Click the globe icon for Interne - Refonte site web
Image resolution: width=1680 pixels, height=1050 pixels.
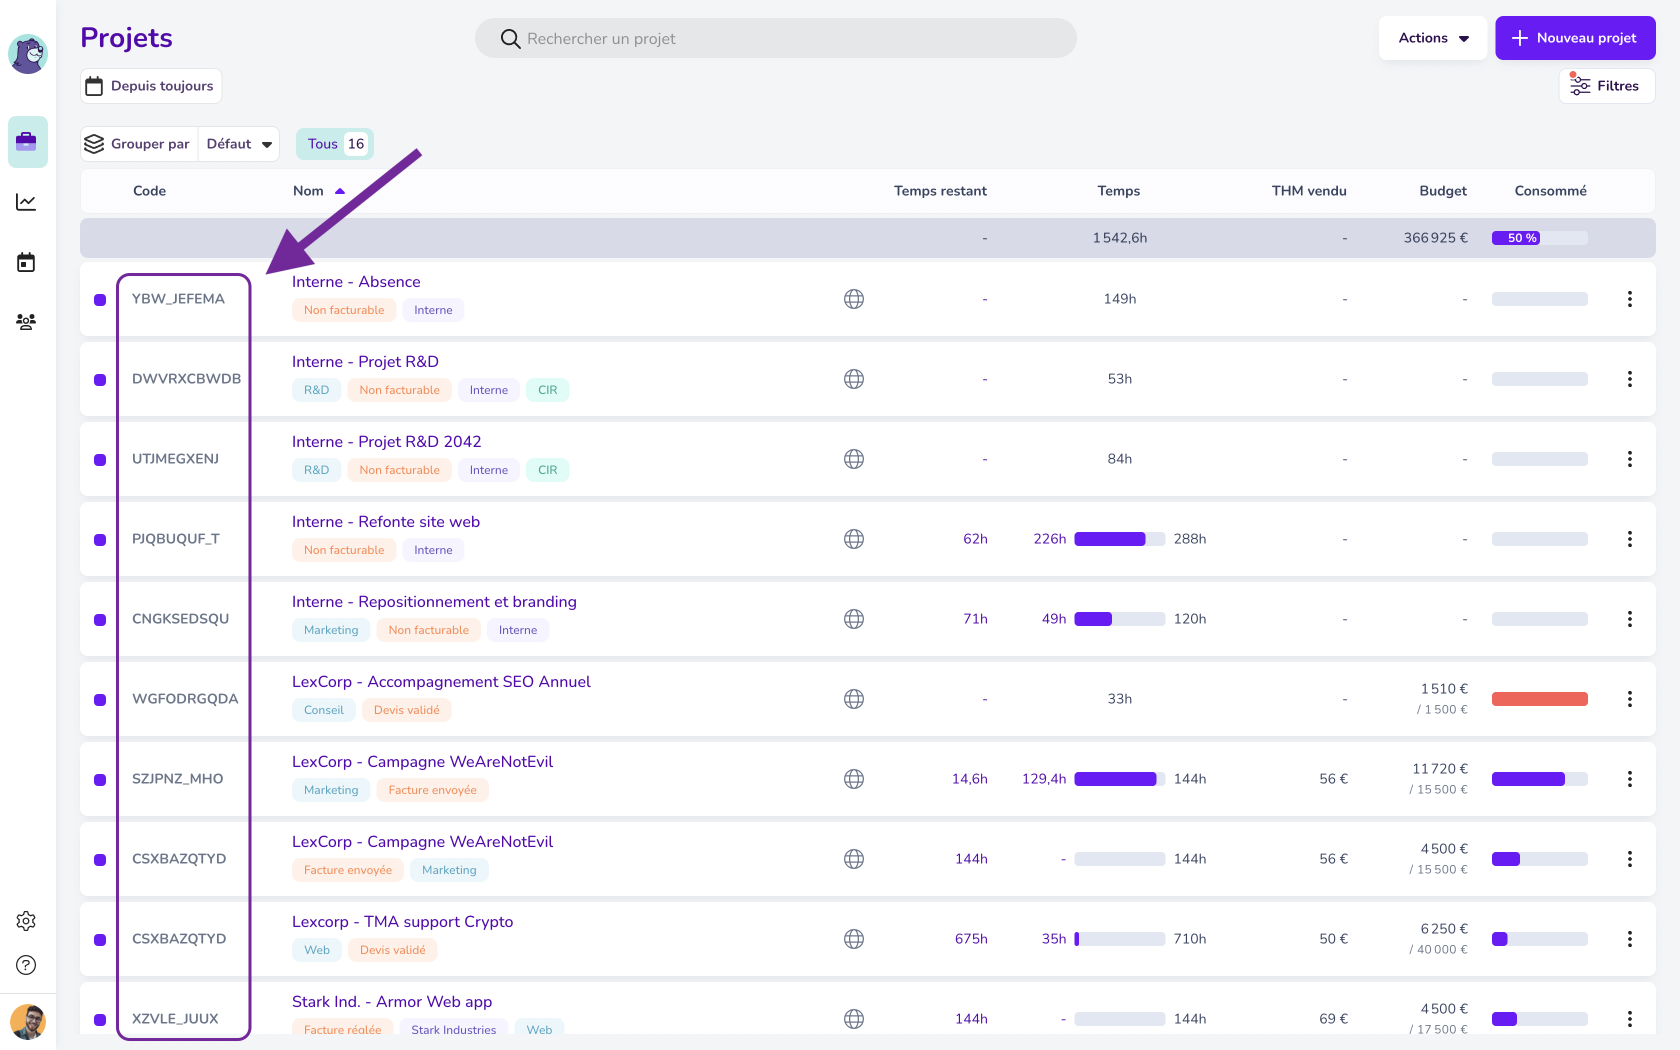854,539
